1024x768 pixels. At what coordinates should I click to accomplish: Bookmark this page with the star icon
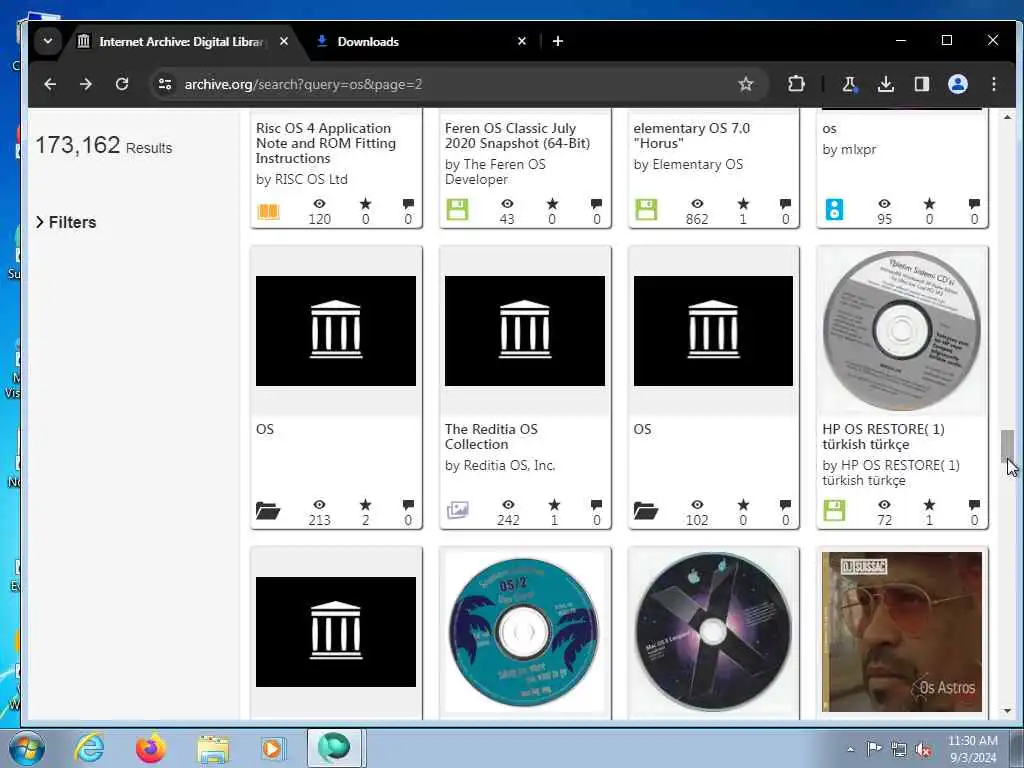pyautogui.click(x=745, y=84)
